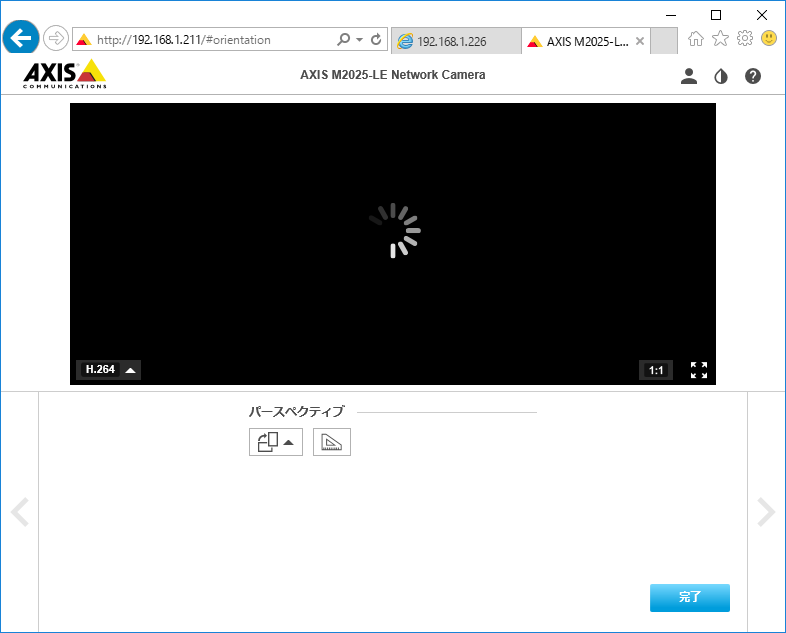Open a new blank tab
The height and width of the screenshot is (633, 786).
click(x=664, y=41)
